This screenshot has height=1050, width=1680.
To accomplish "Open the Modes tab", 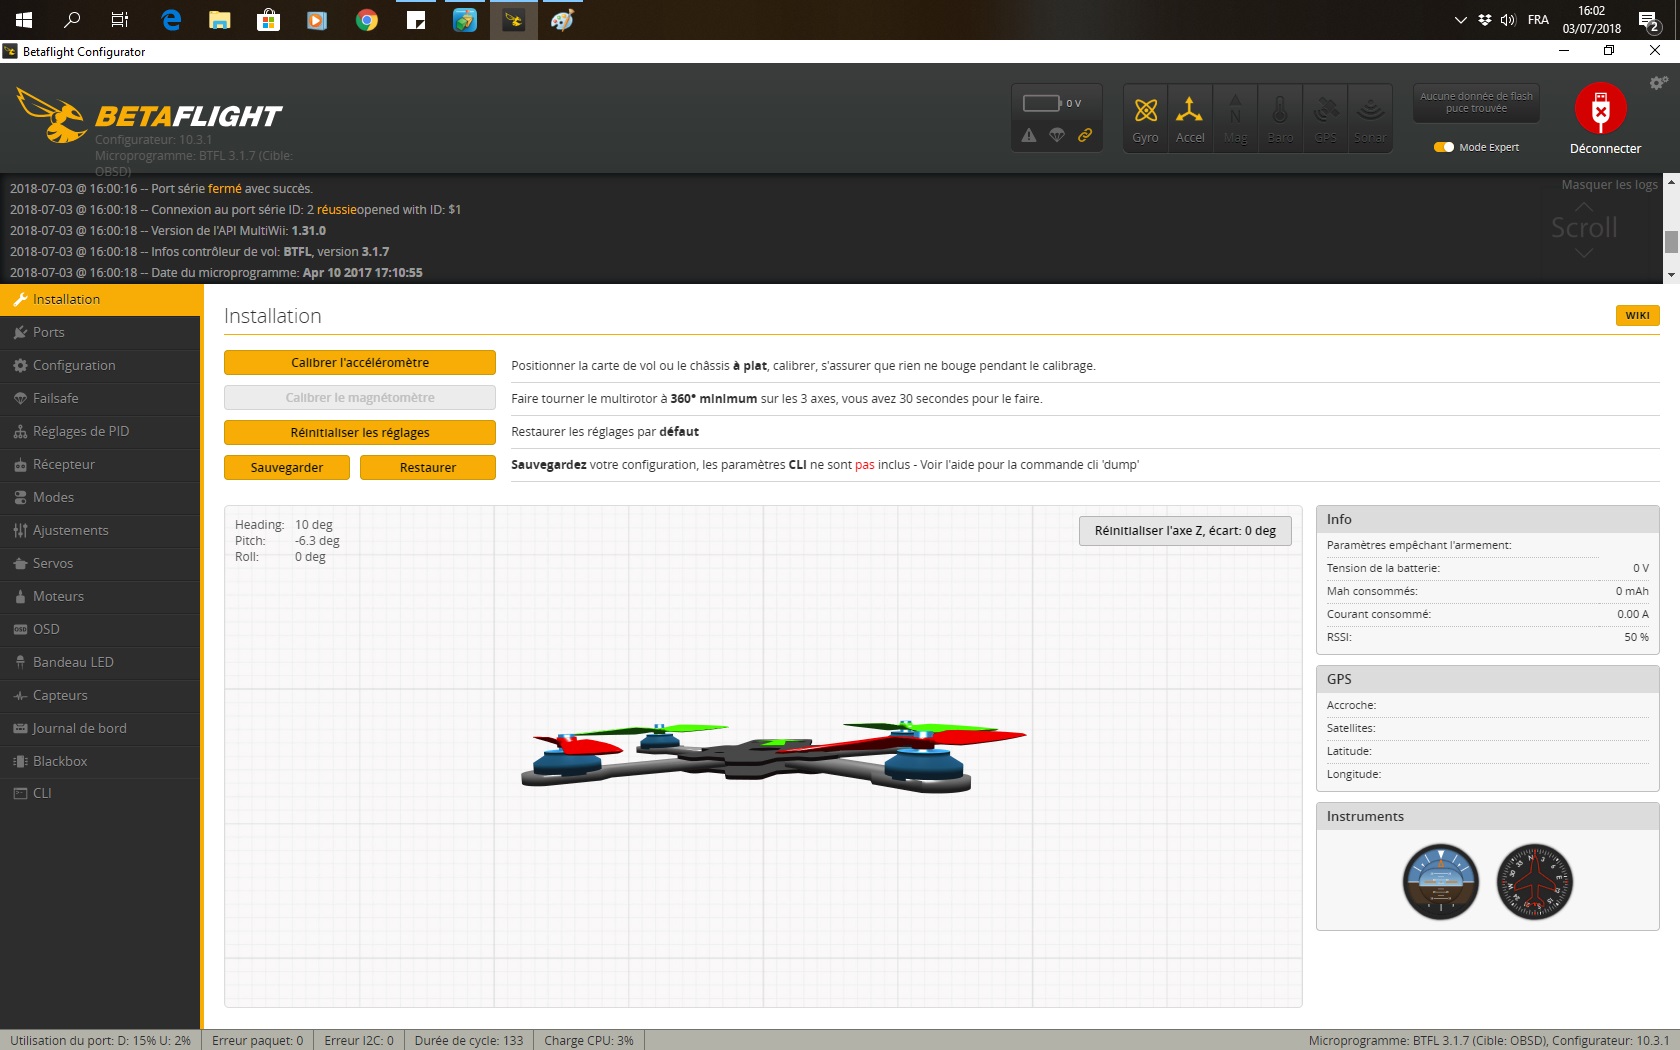I will coord(100,497).
